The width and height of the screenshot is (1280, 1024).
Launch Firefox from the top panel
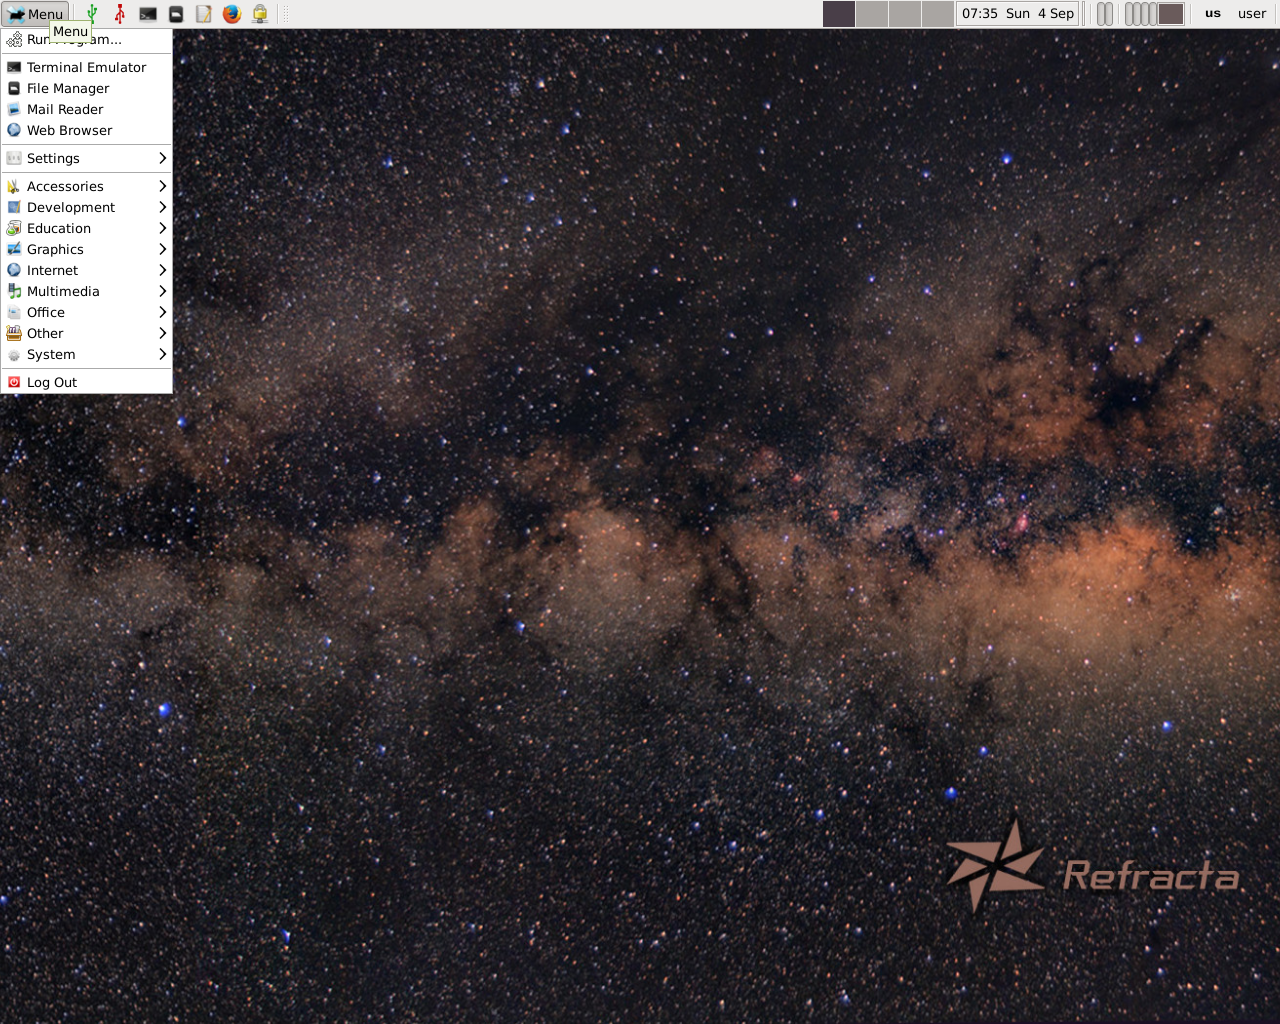tap(232, 14)
